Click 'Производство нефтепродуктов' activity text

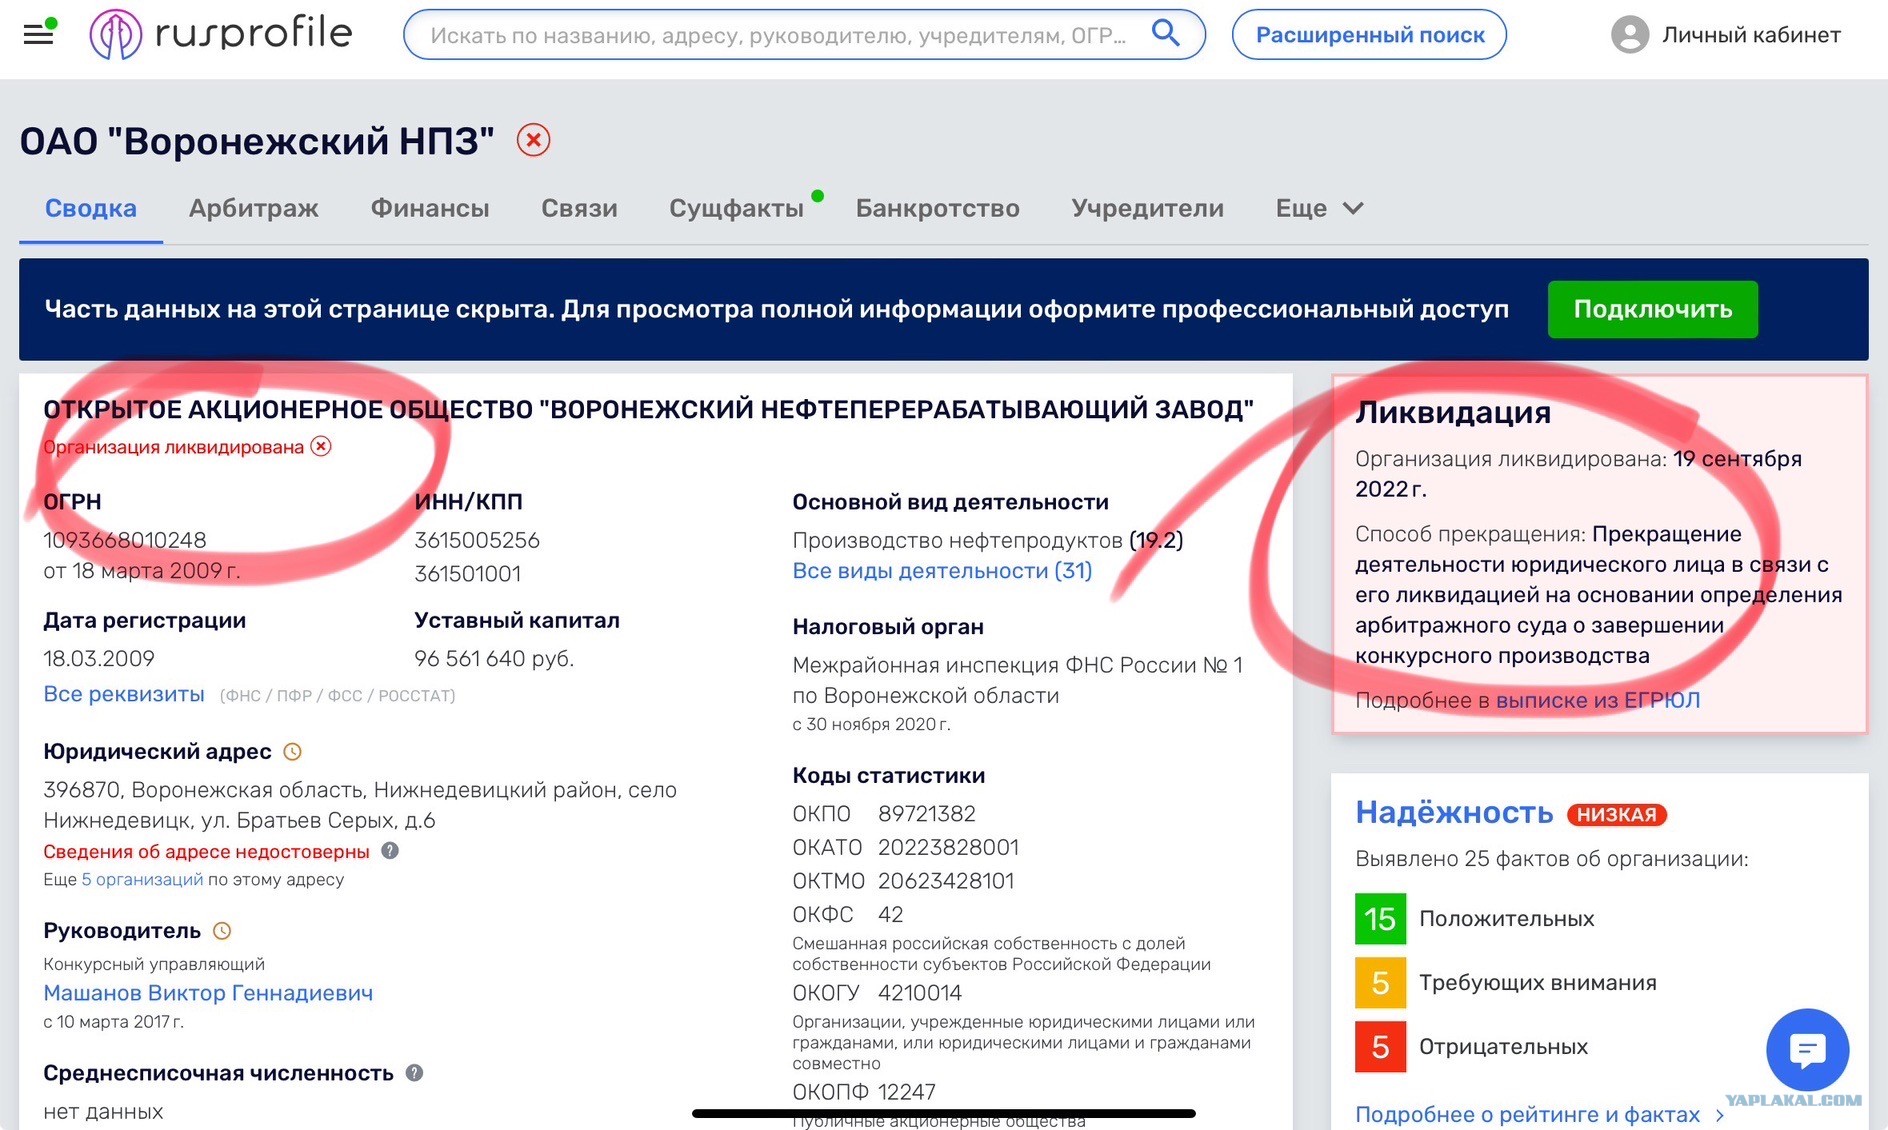957,541
